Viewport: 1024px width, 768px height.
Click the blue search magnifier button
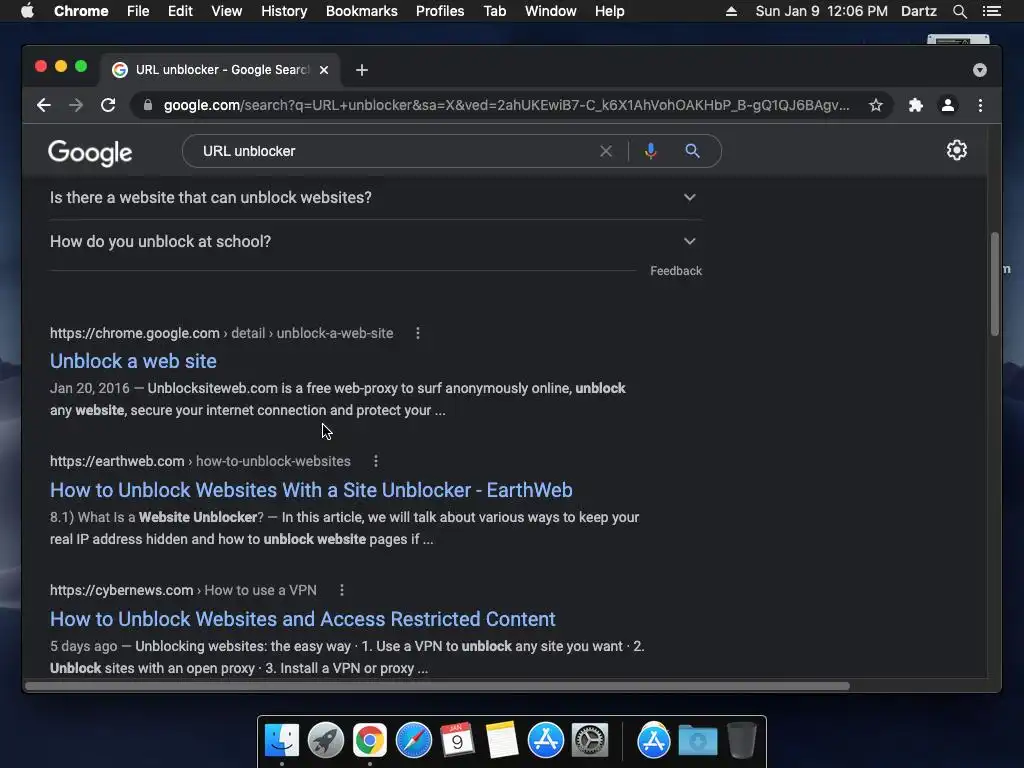coord(692,151)
